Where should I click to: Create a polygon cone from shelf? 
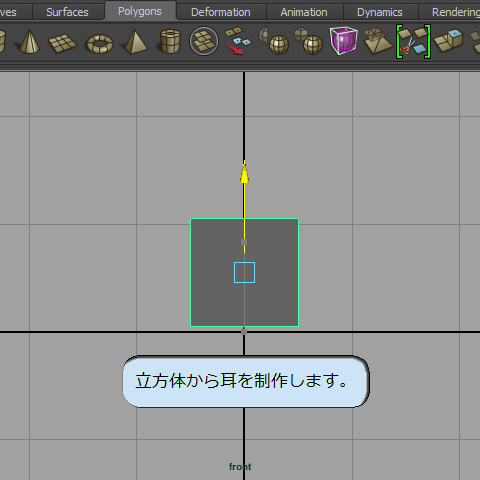pos(29,42)
